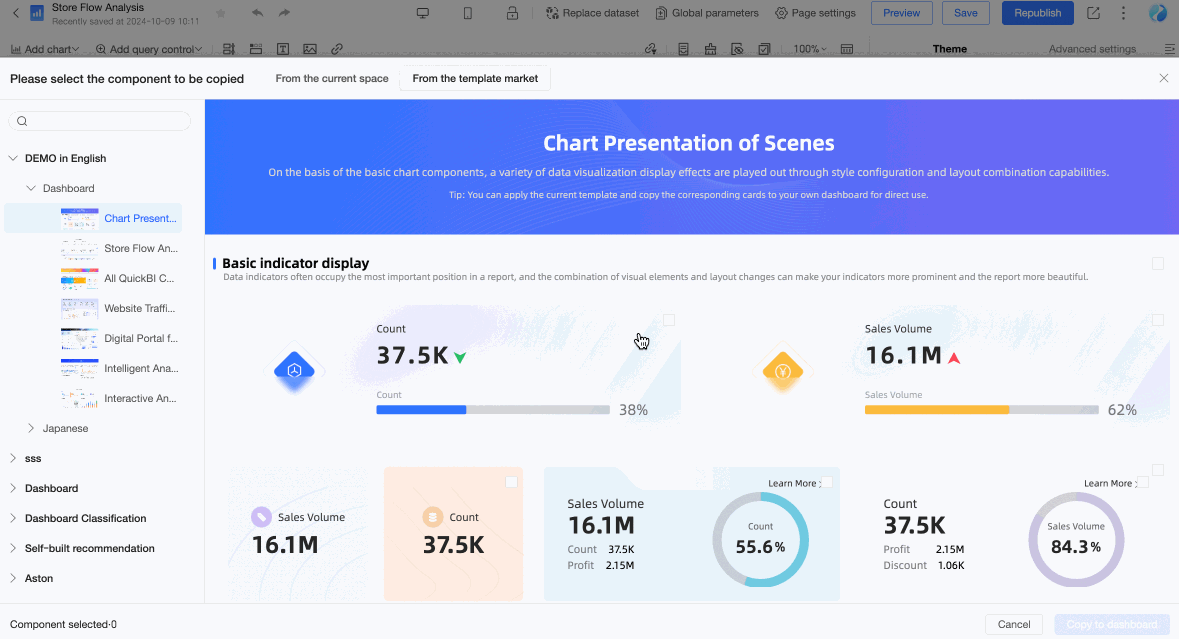The width and height of the screenshot is (1179, 639).
Task: Click the redo arrow icon
Action: [x=283, y=13]
